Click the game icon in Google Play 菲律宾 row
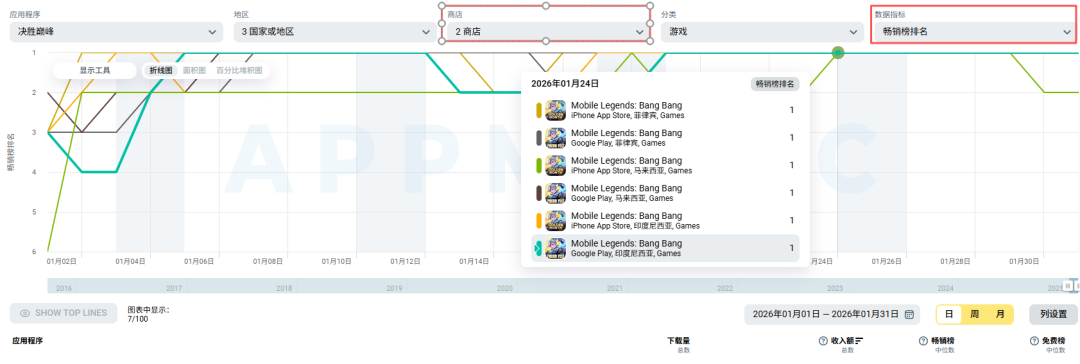Viewport: 1080px width, 364px height. tap(555, 138)
